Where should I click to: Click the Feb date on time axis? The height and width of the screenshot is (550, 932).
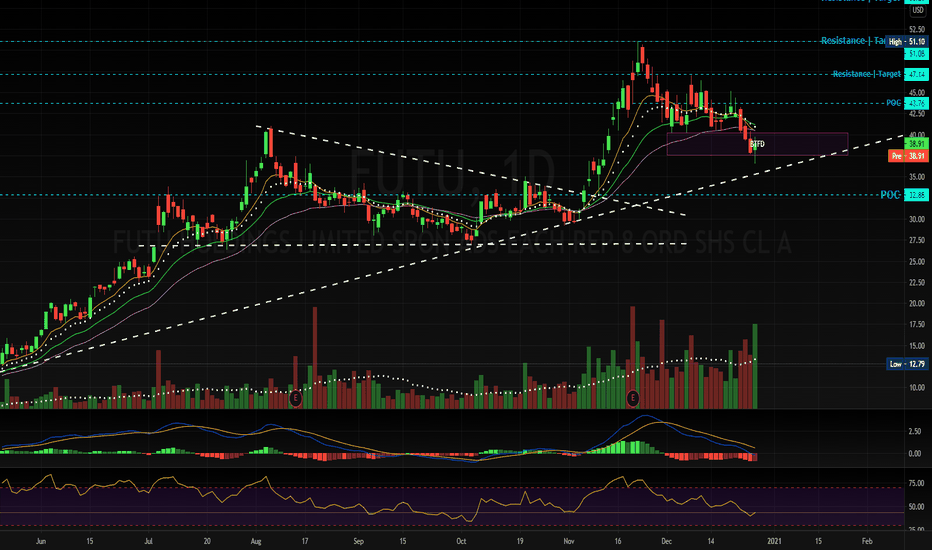(x=867, y=542)
